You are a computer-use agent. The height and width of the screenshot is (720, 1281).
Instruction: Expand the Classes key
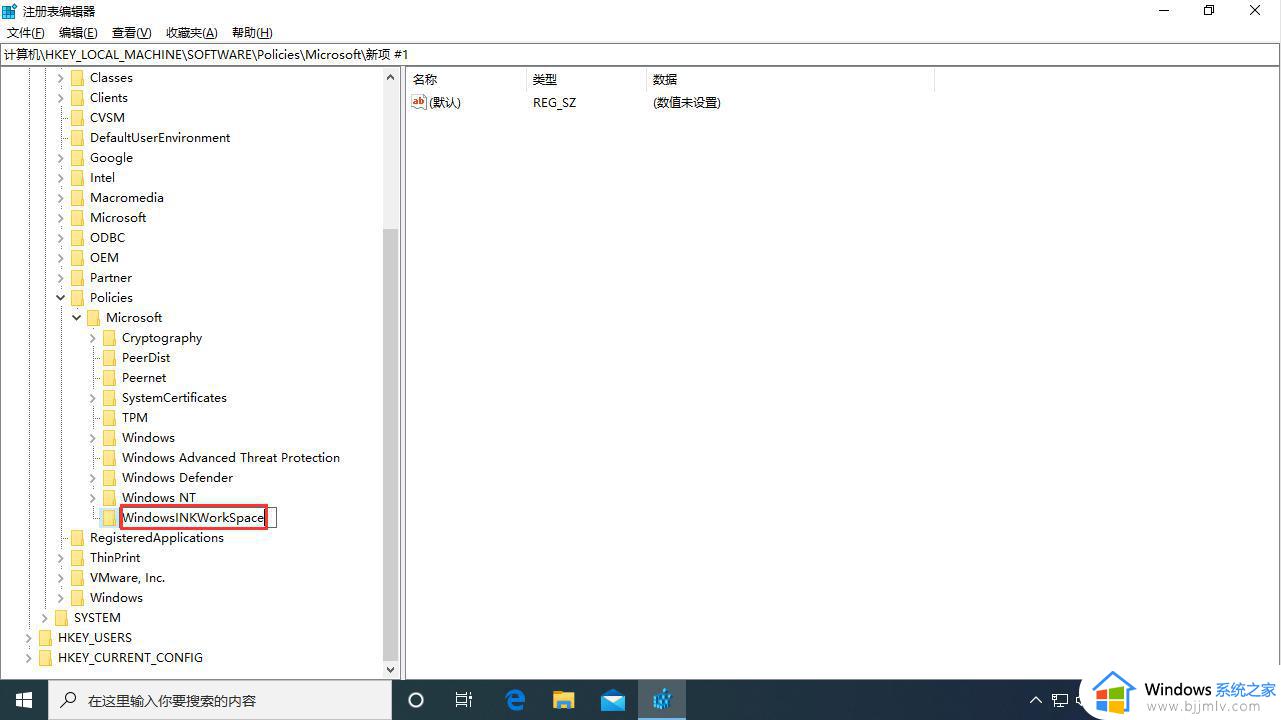click(60, 78)
